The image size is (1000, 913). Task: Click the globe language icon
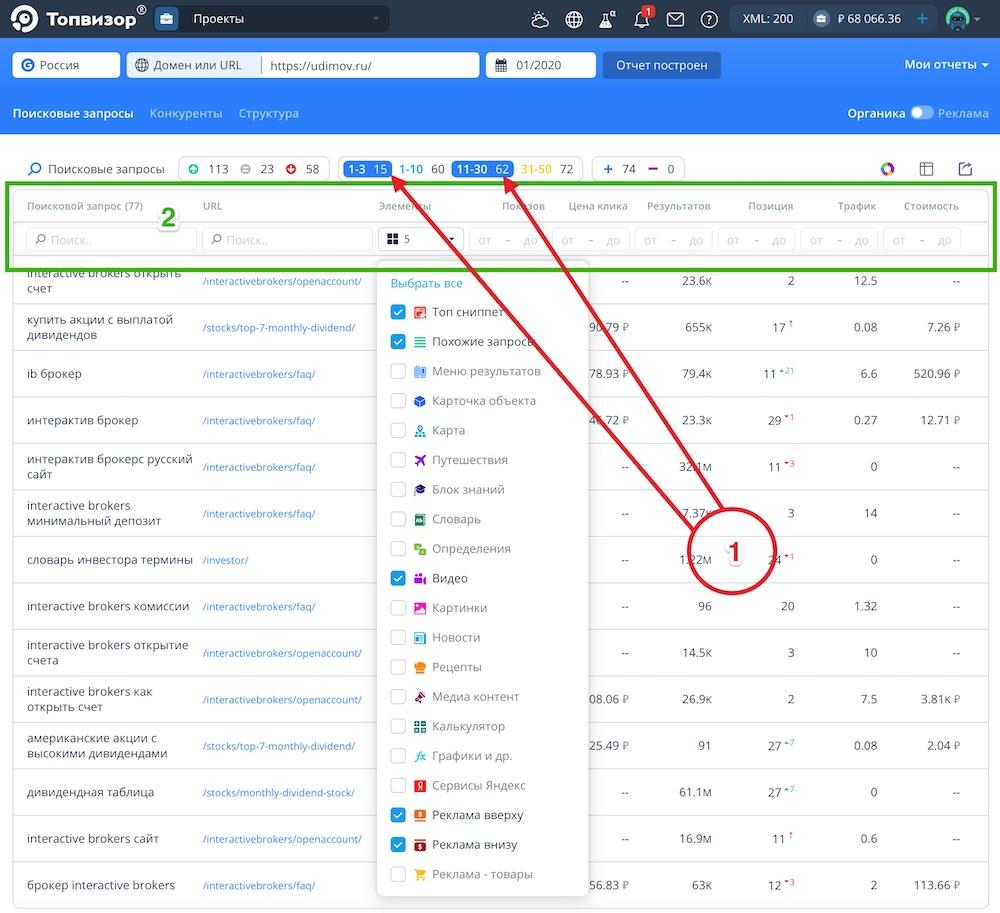pyautogui.click(x=574, y=19)
